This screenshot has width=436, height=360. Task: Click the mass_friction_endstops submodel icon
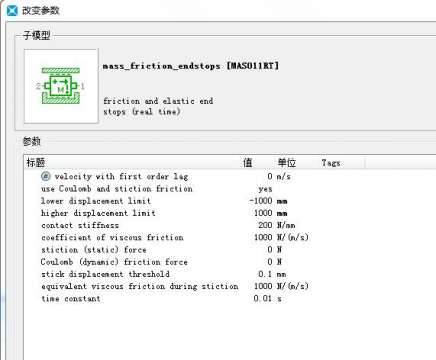[x=61, y=86]
